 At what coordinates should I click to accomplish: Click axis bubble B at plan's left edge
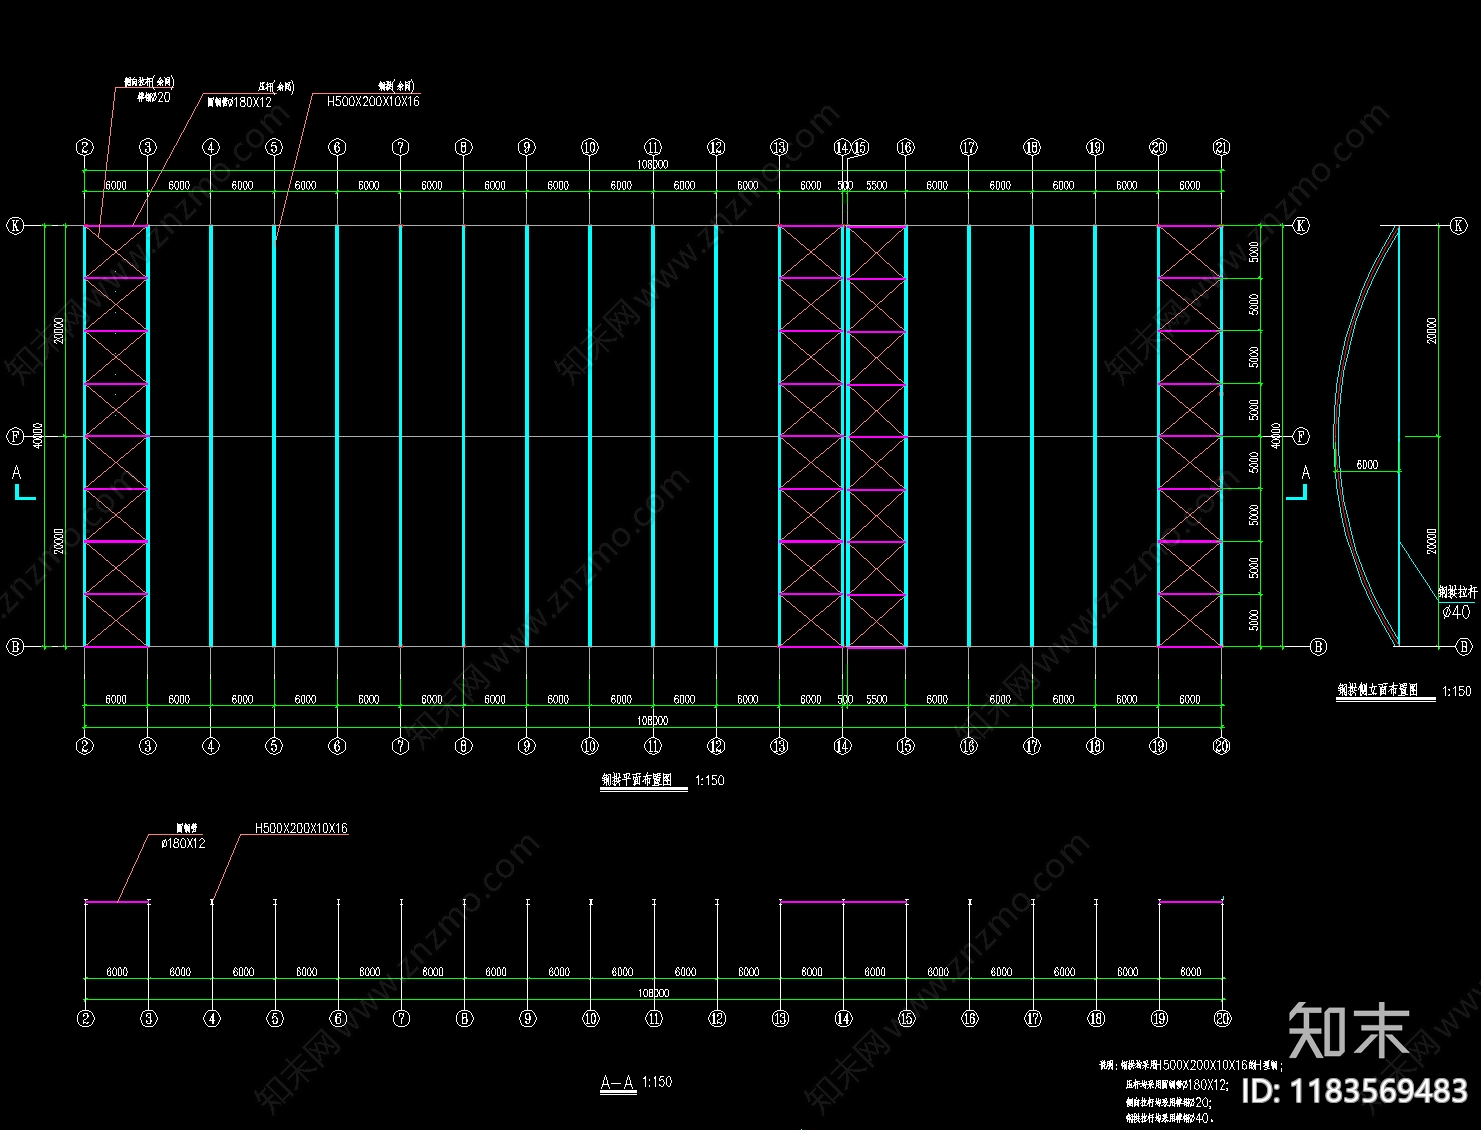15,647
